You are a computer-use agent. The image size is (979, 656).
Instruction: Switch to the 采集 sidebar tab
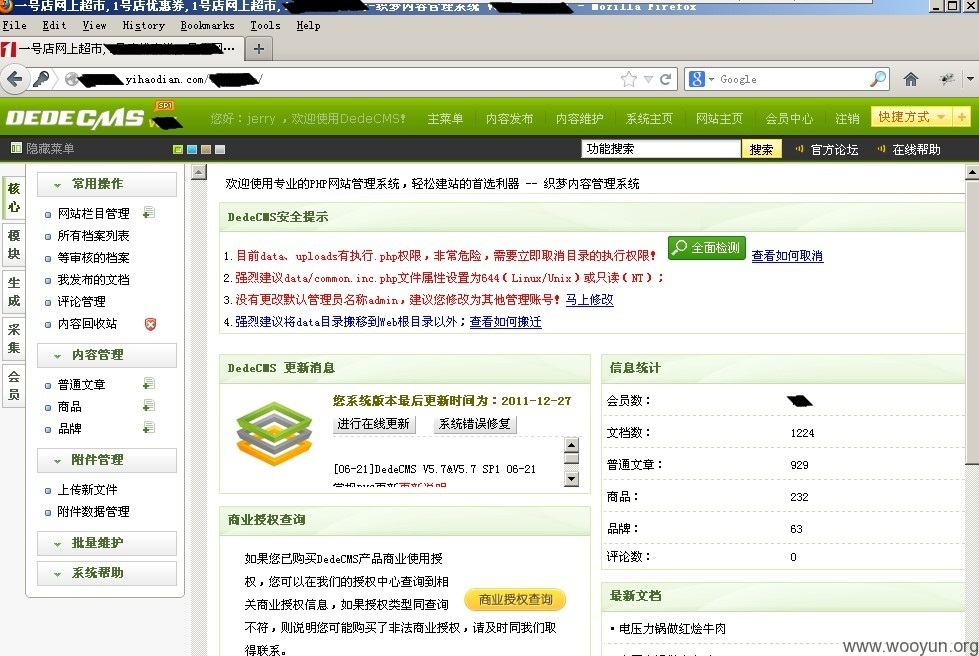[x=14, y=339]
